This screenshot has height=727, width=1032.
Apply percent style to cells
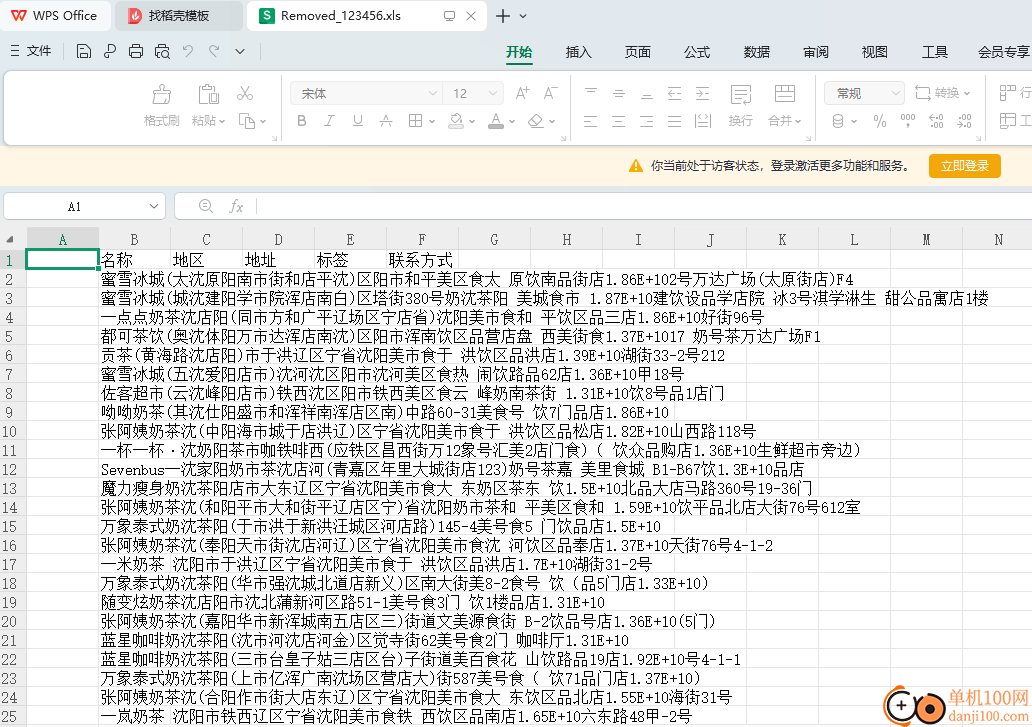pos(879,121)
